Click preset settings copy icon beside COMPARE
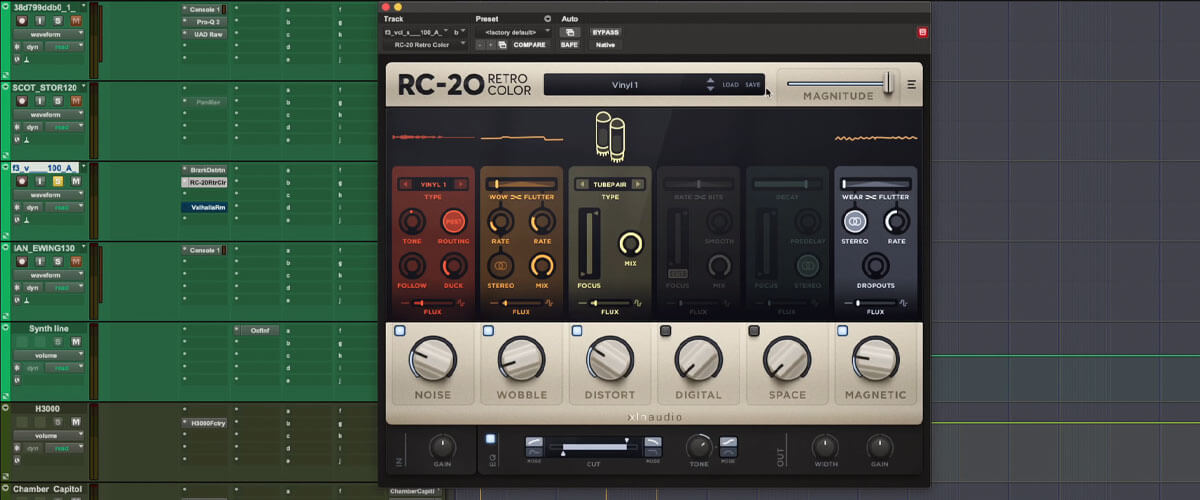 coord(502,45)
